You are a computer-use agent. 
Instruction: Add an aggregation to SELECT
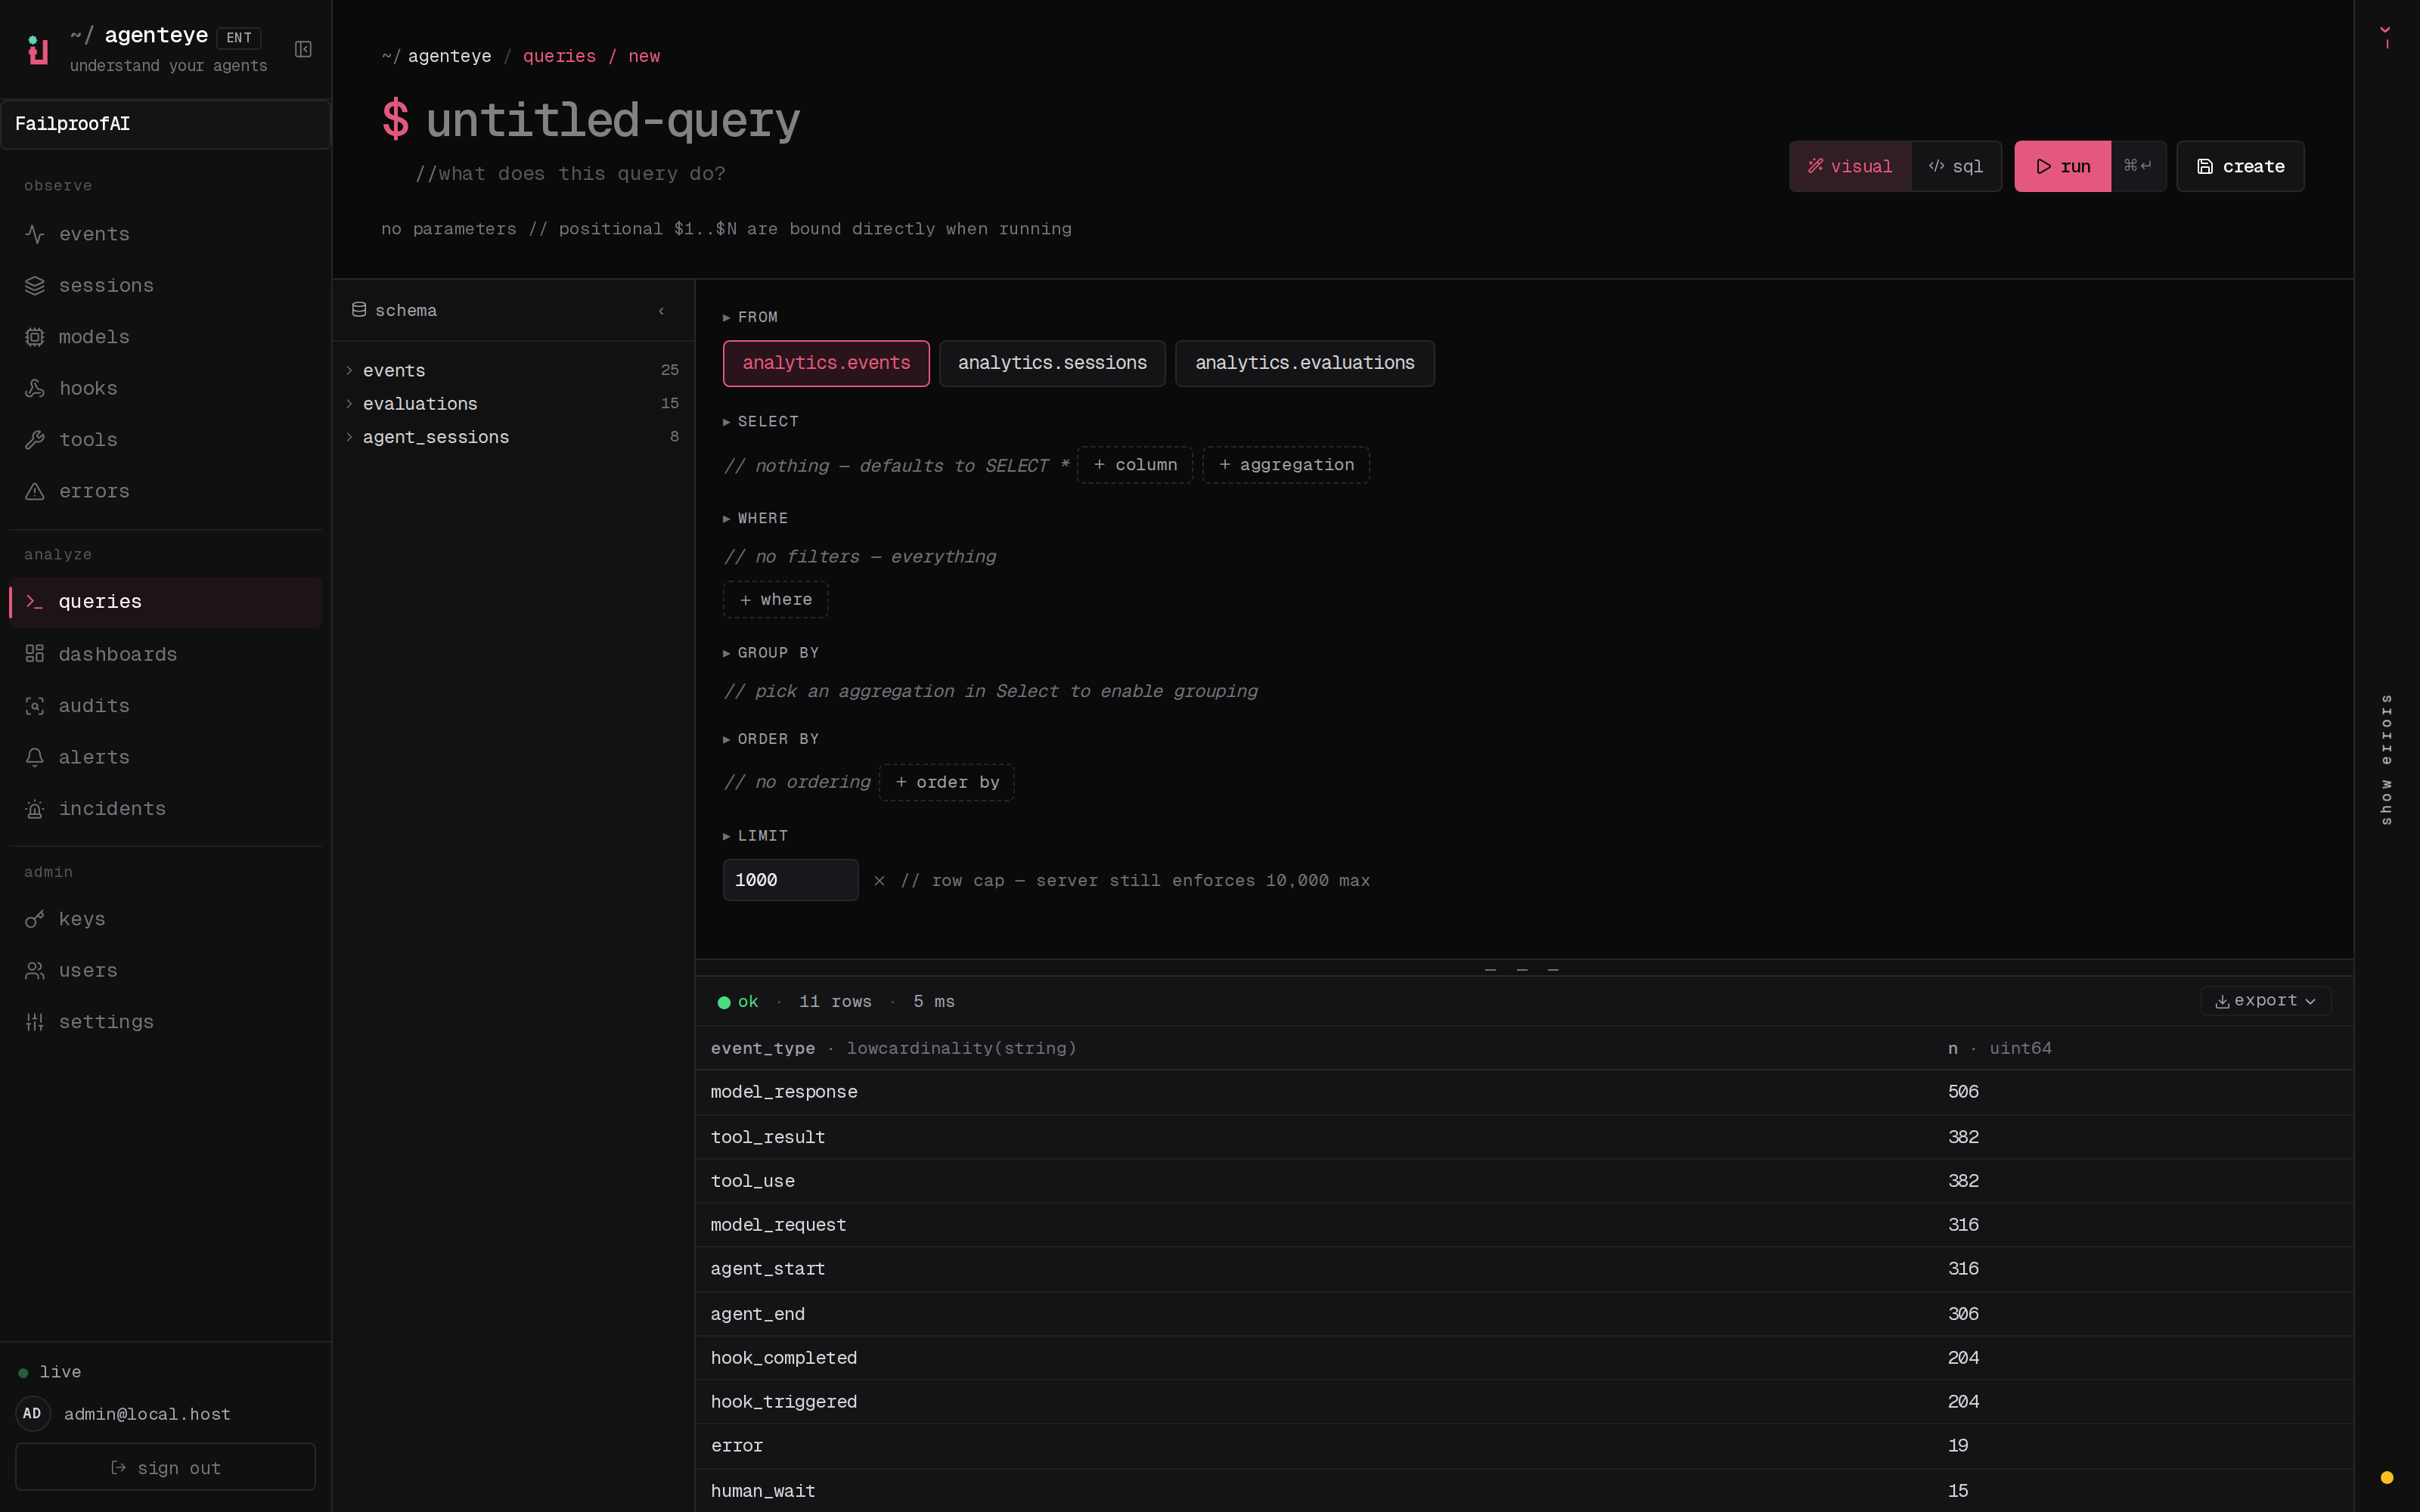(1286, 465)
